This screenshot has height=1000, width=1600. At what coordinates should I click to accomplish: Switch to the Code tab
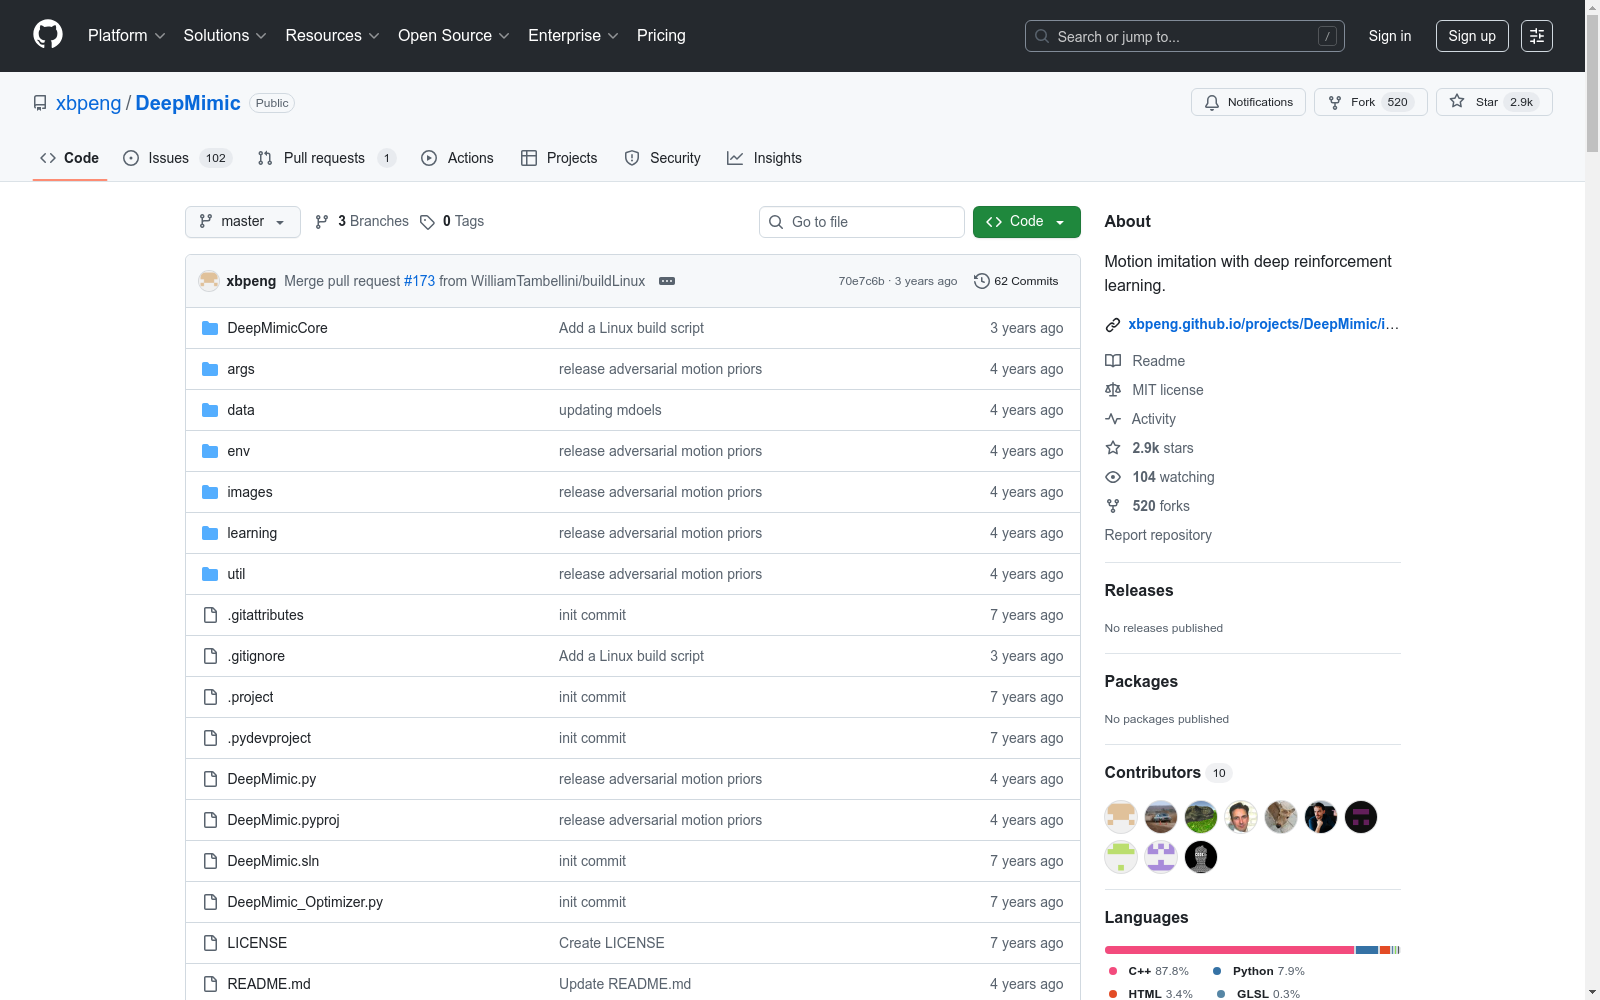(x=70, y=158)
